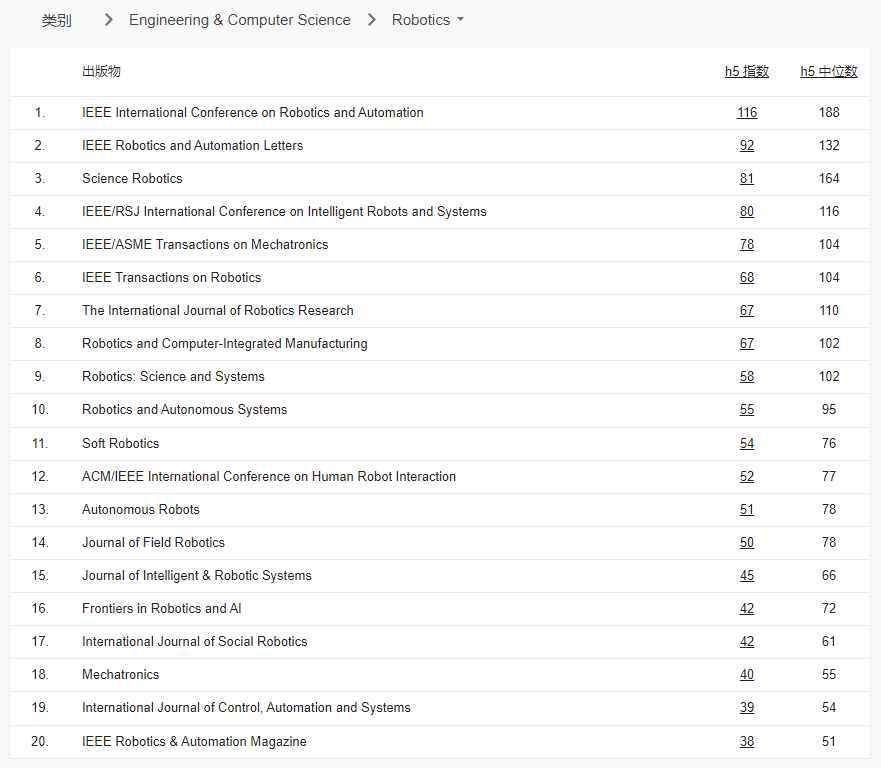Image resolution: width=881 pixels, height=768 pixels.
Task: View h5-index for IEEE Robotics & Automation Magazine
Action: 746,741
